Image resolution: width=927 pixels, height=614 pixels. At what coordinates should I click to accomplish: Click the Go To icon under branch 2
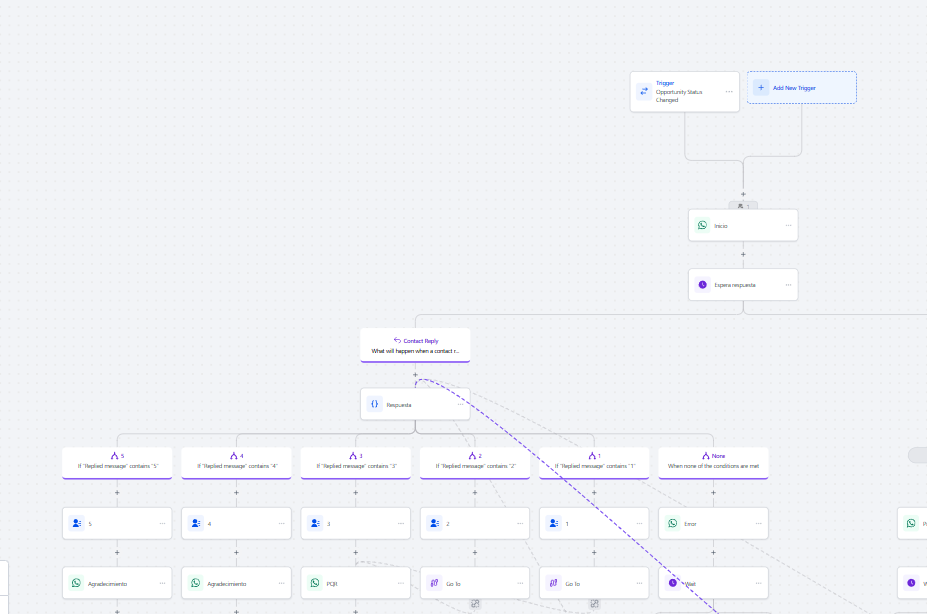[435, 583]
